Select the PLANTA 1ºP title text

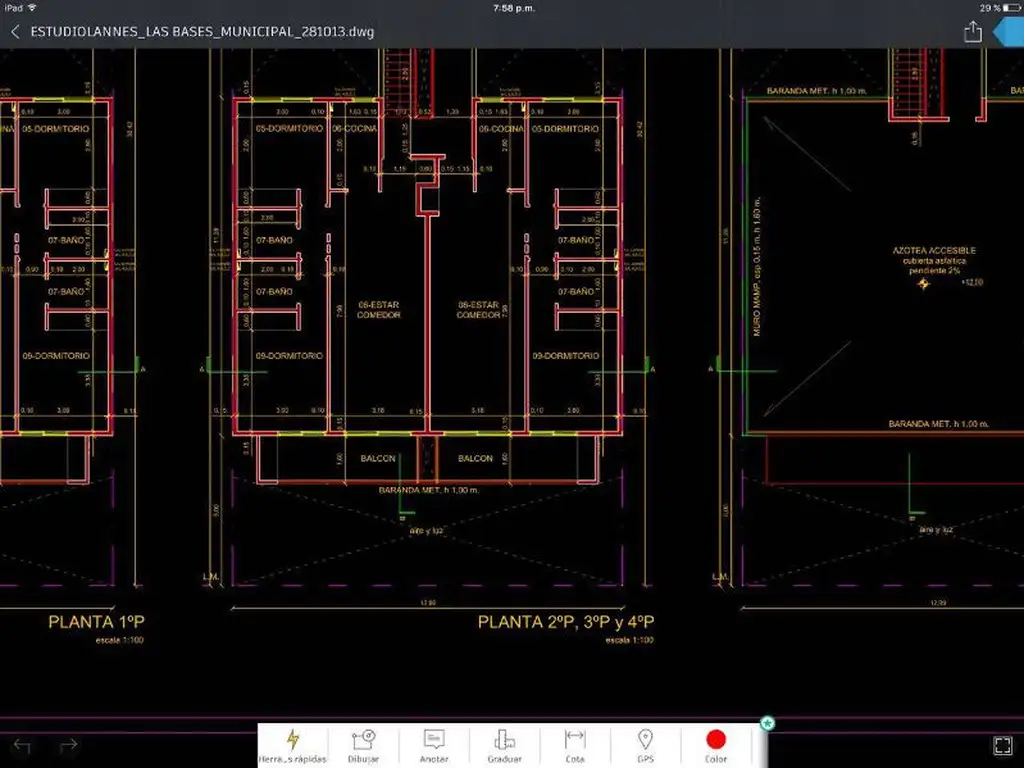tap(96, 622)
